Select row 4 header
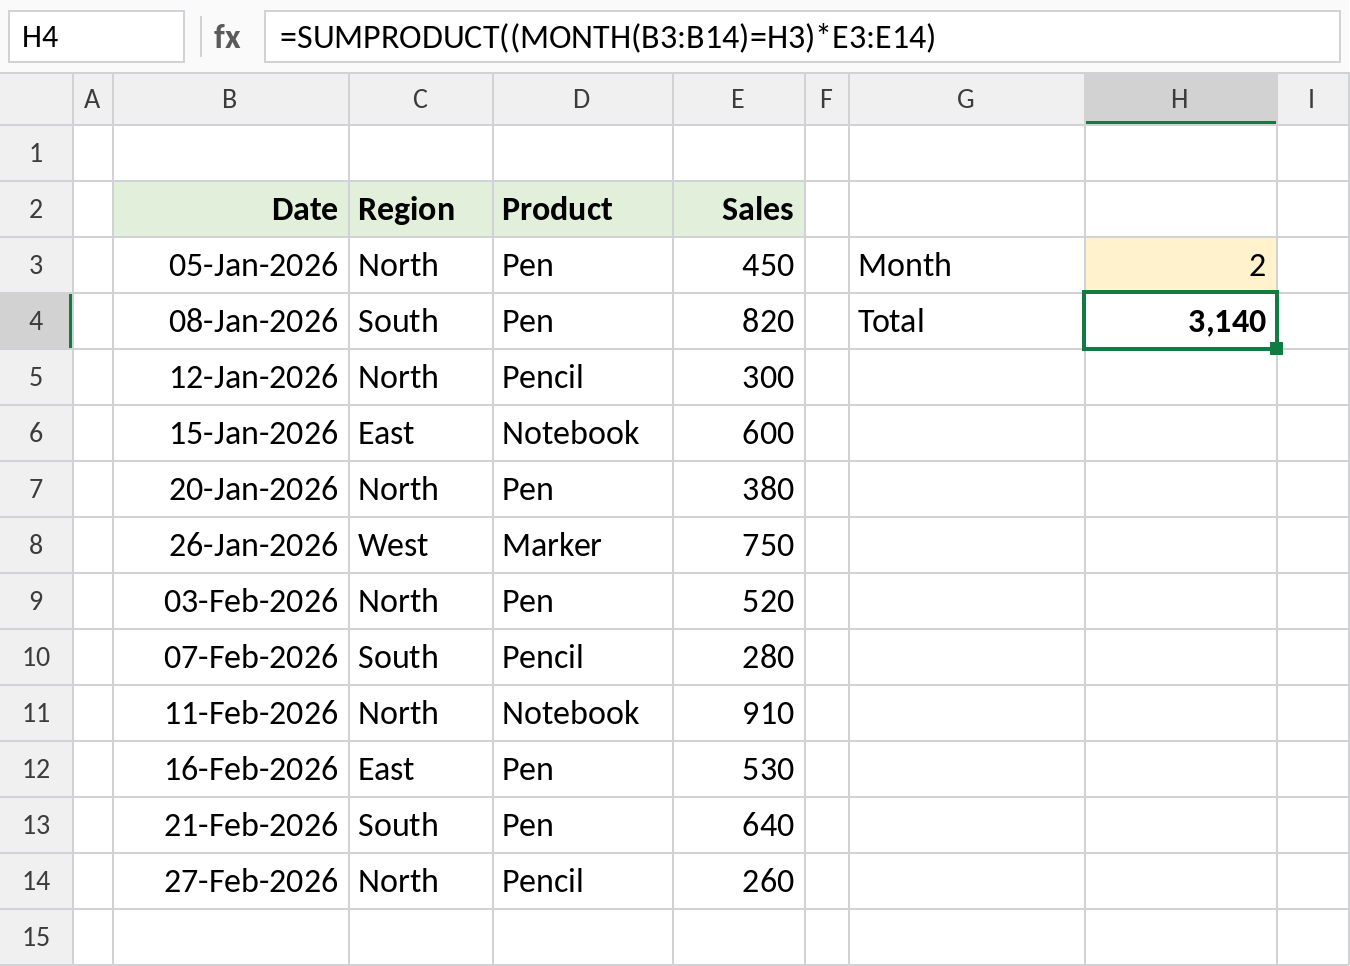 [x=36, y=321]
